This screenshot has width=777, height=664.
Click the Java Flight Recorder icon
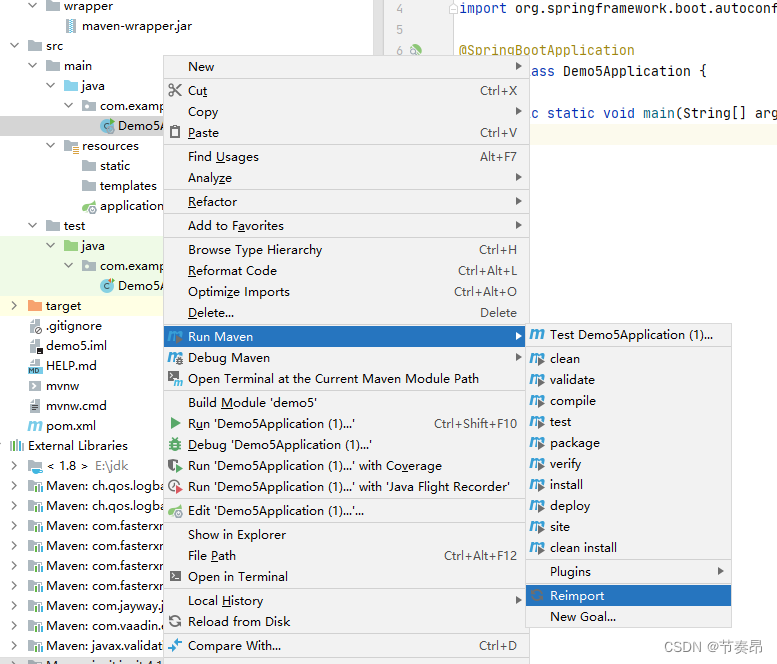coord(175,487)
